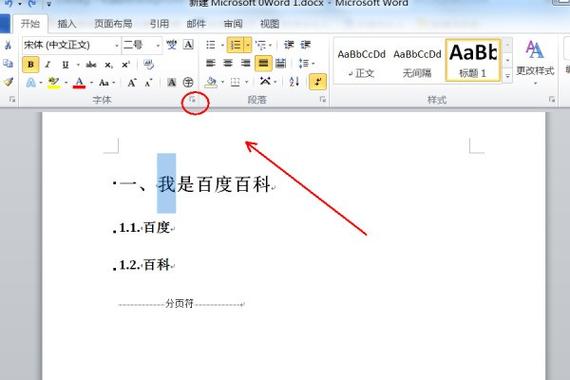Open the 字体 dialog launcher
Viewport: 570px width, 380px height.
click(193, 99)
